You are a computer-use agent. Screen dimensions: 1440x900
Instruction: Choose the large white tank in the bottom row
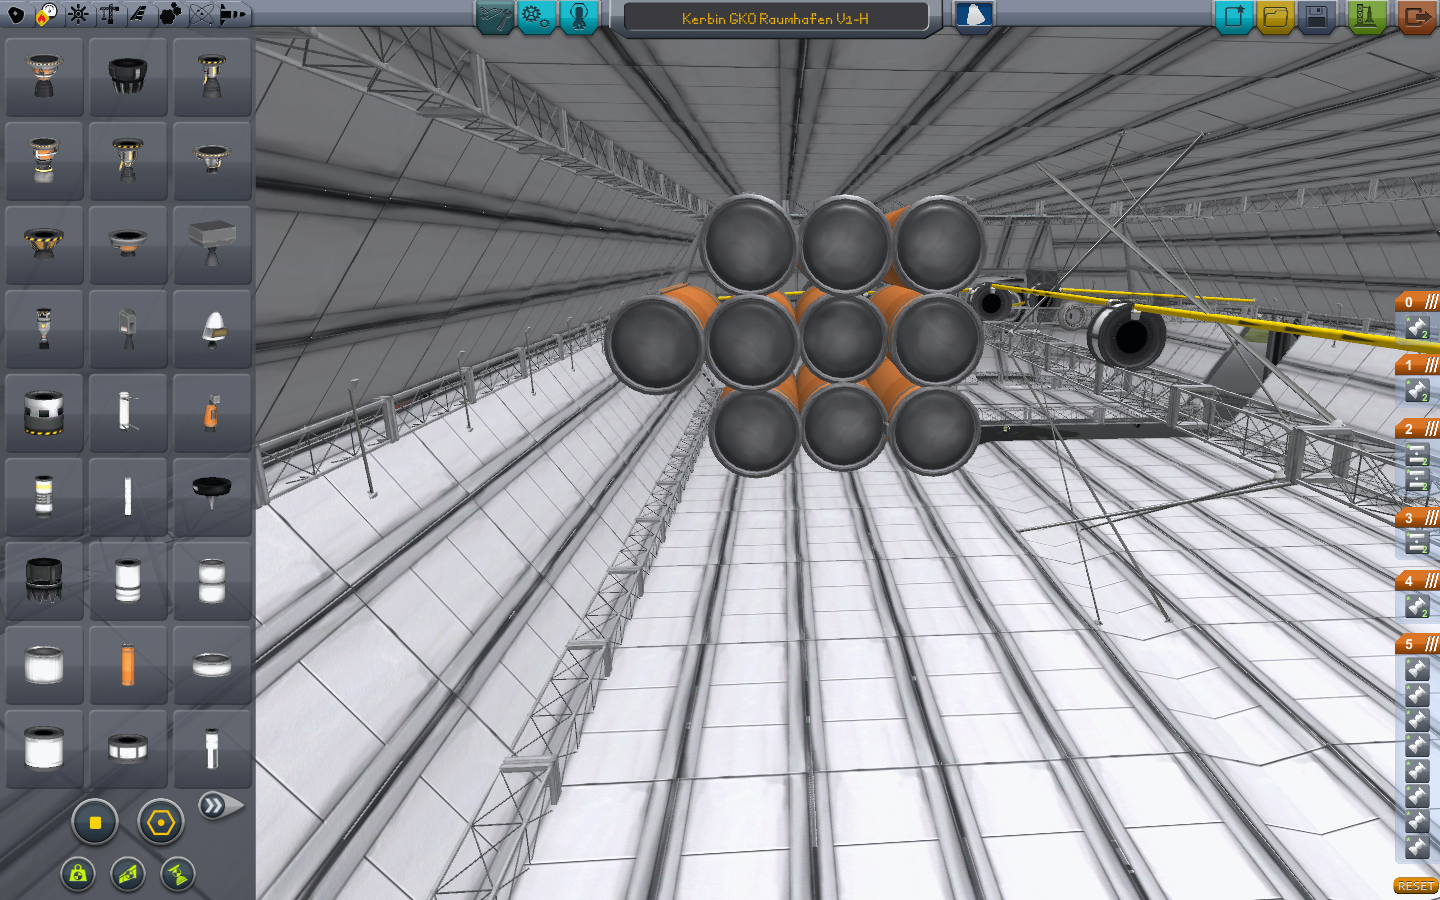(x=44, y=749)
